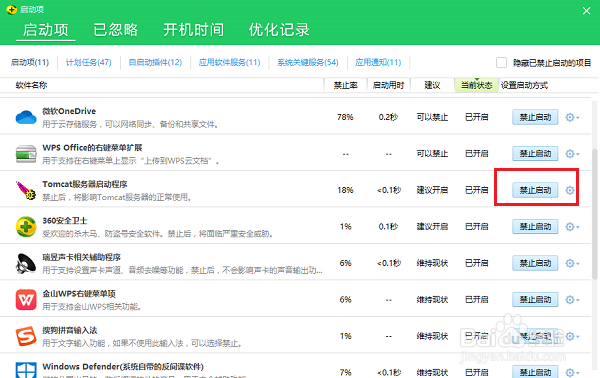
Task: Switch to 已忽略 tab
Action: (116, 30)
